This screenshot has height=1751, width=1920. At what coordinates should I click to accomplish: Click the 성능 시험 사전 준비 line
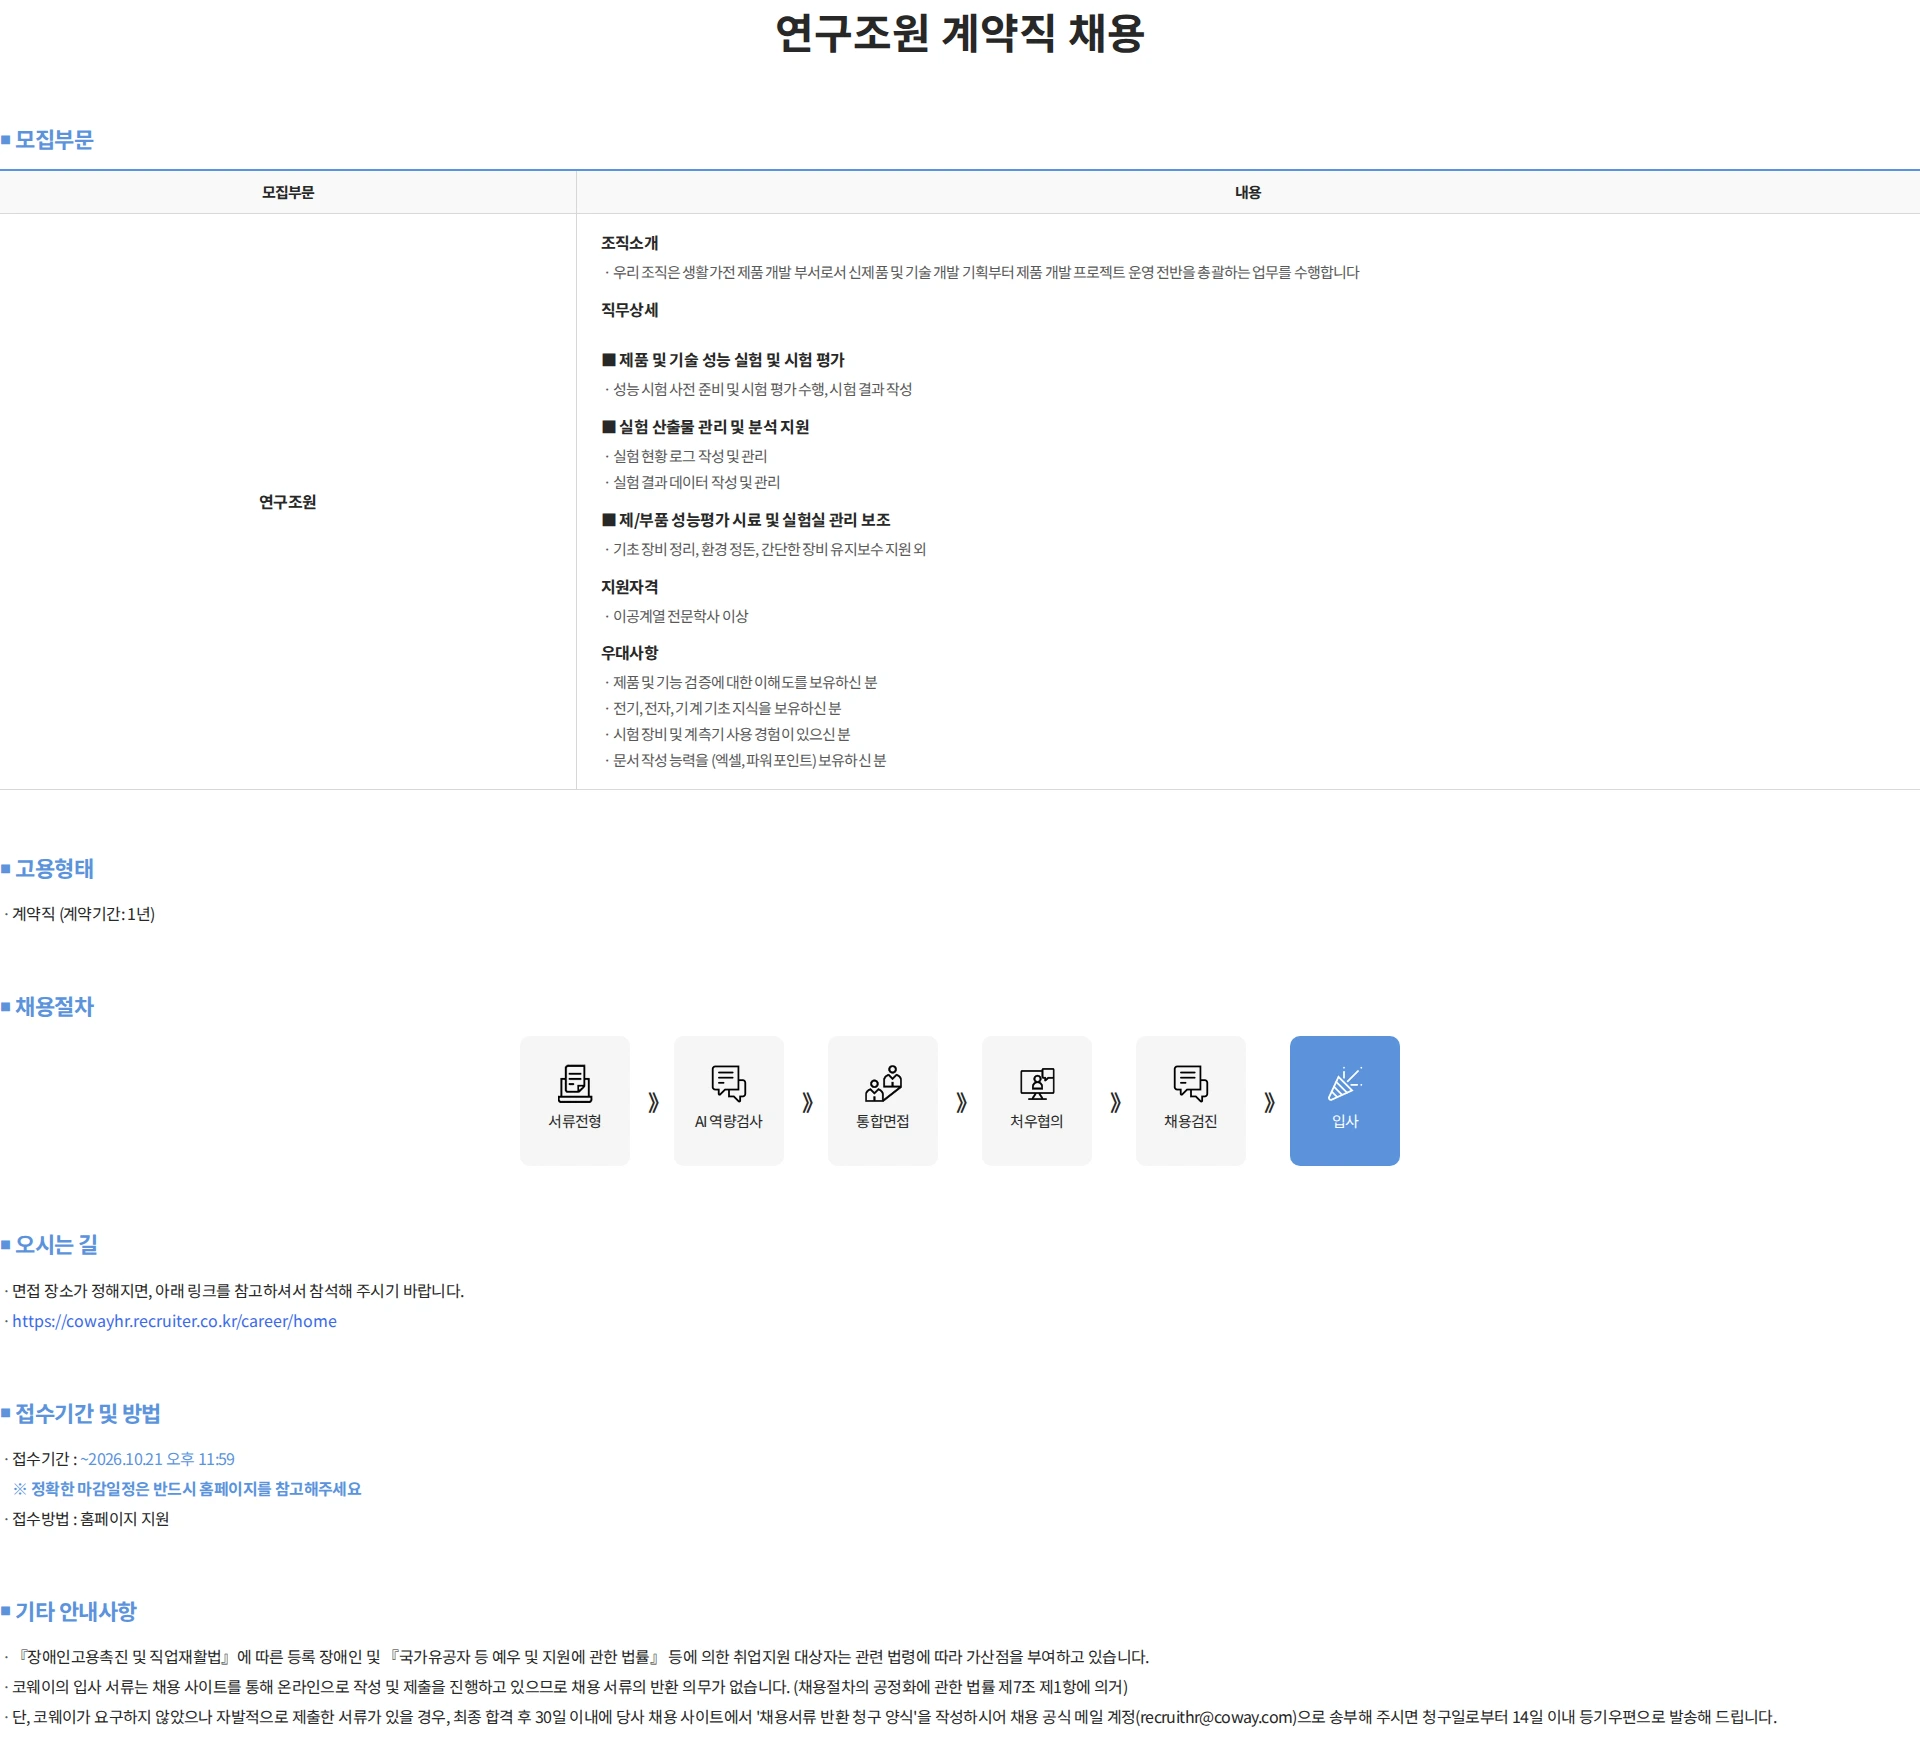coord(759,389)
